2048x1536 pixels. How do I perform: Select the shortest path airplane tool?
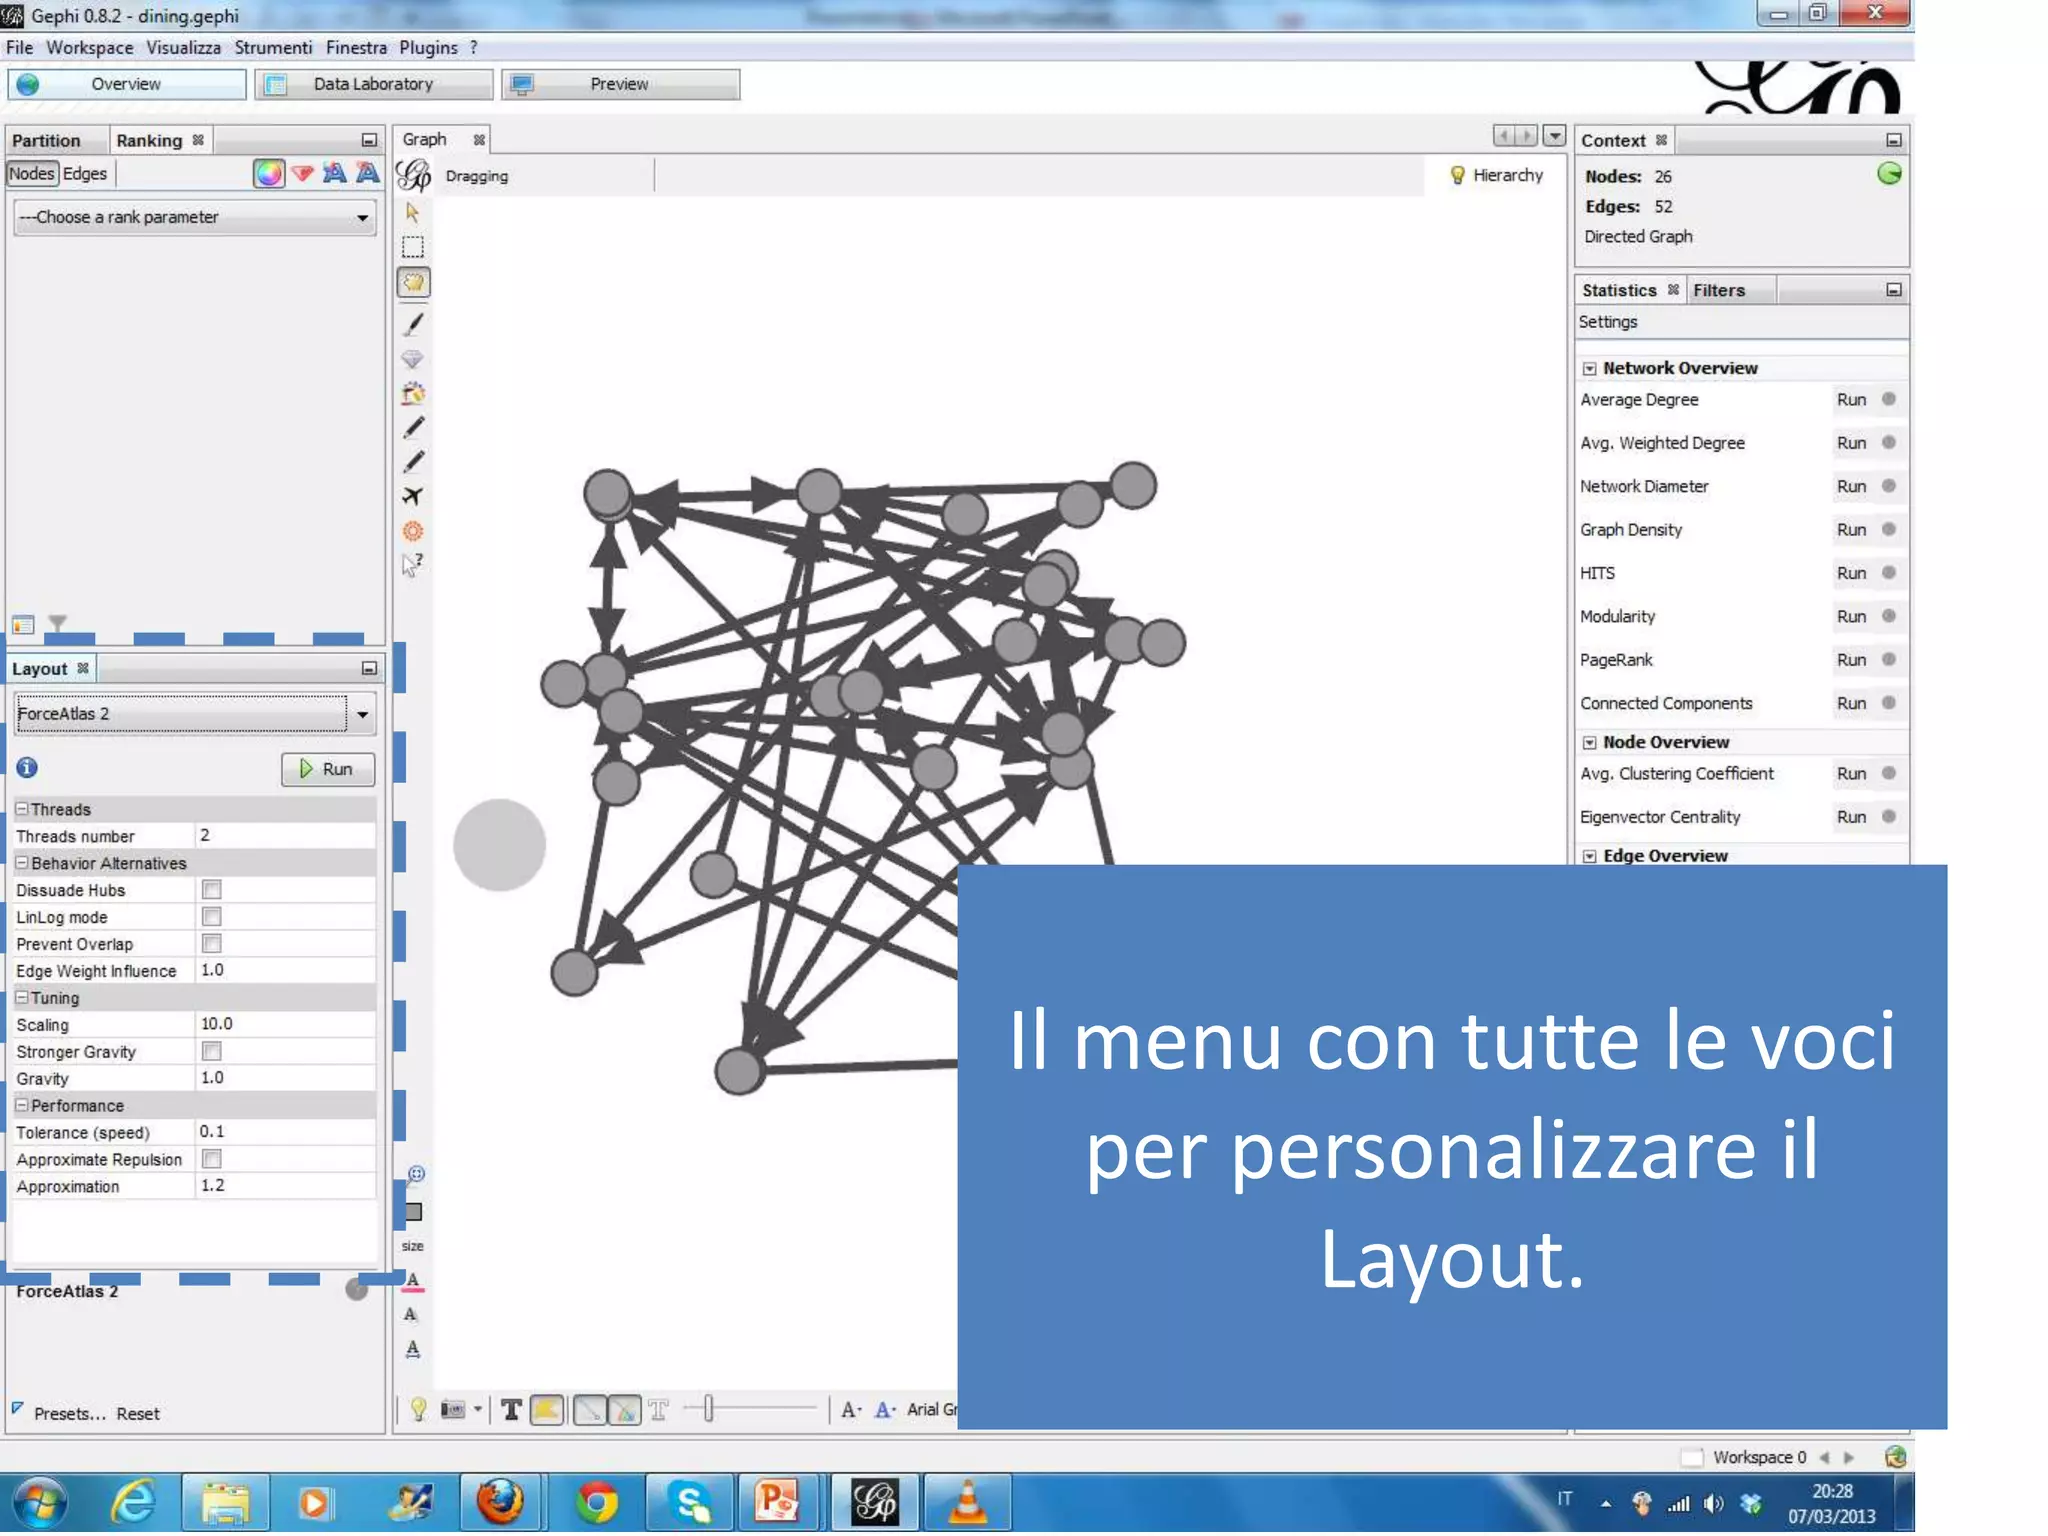pyautogui.click(x=412, y=496)
